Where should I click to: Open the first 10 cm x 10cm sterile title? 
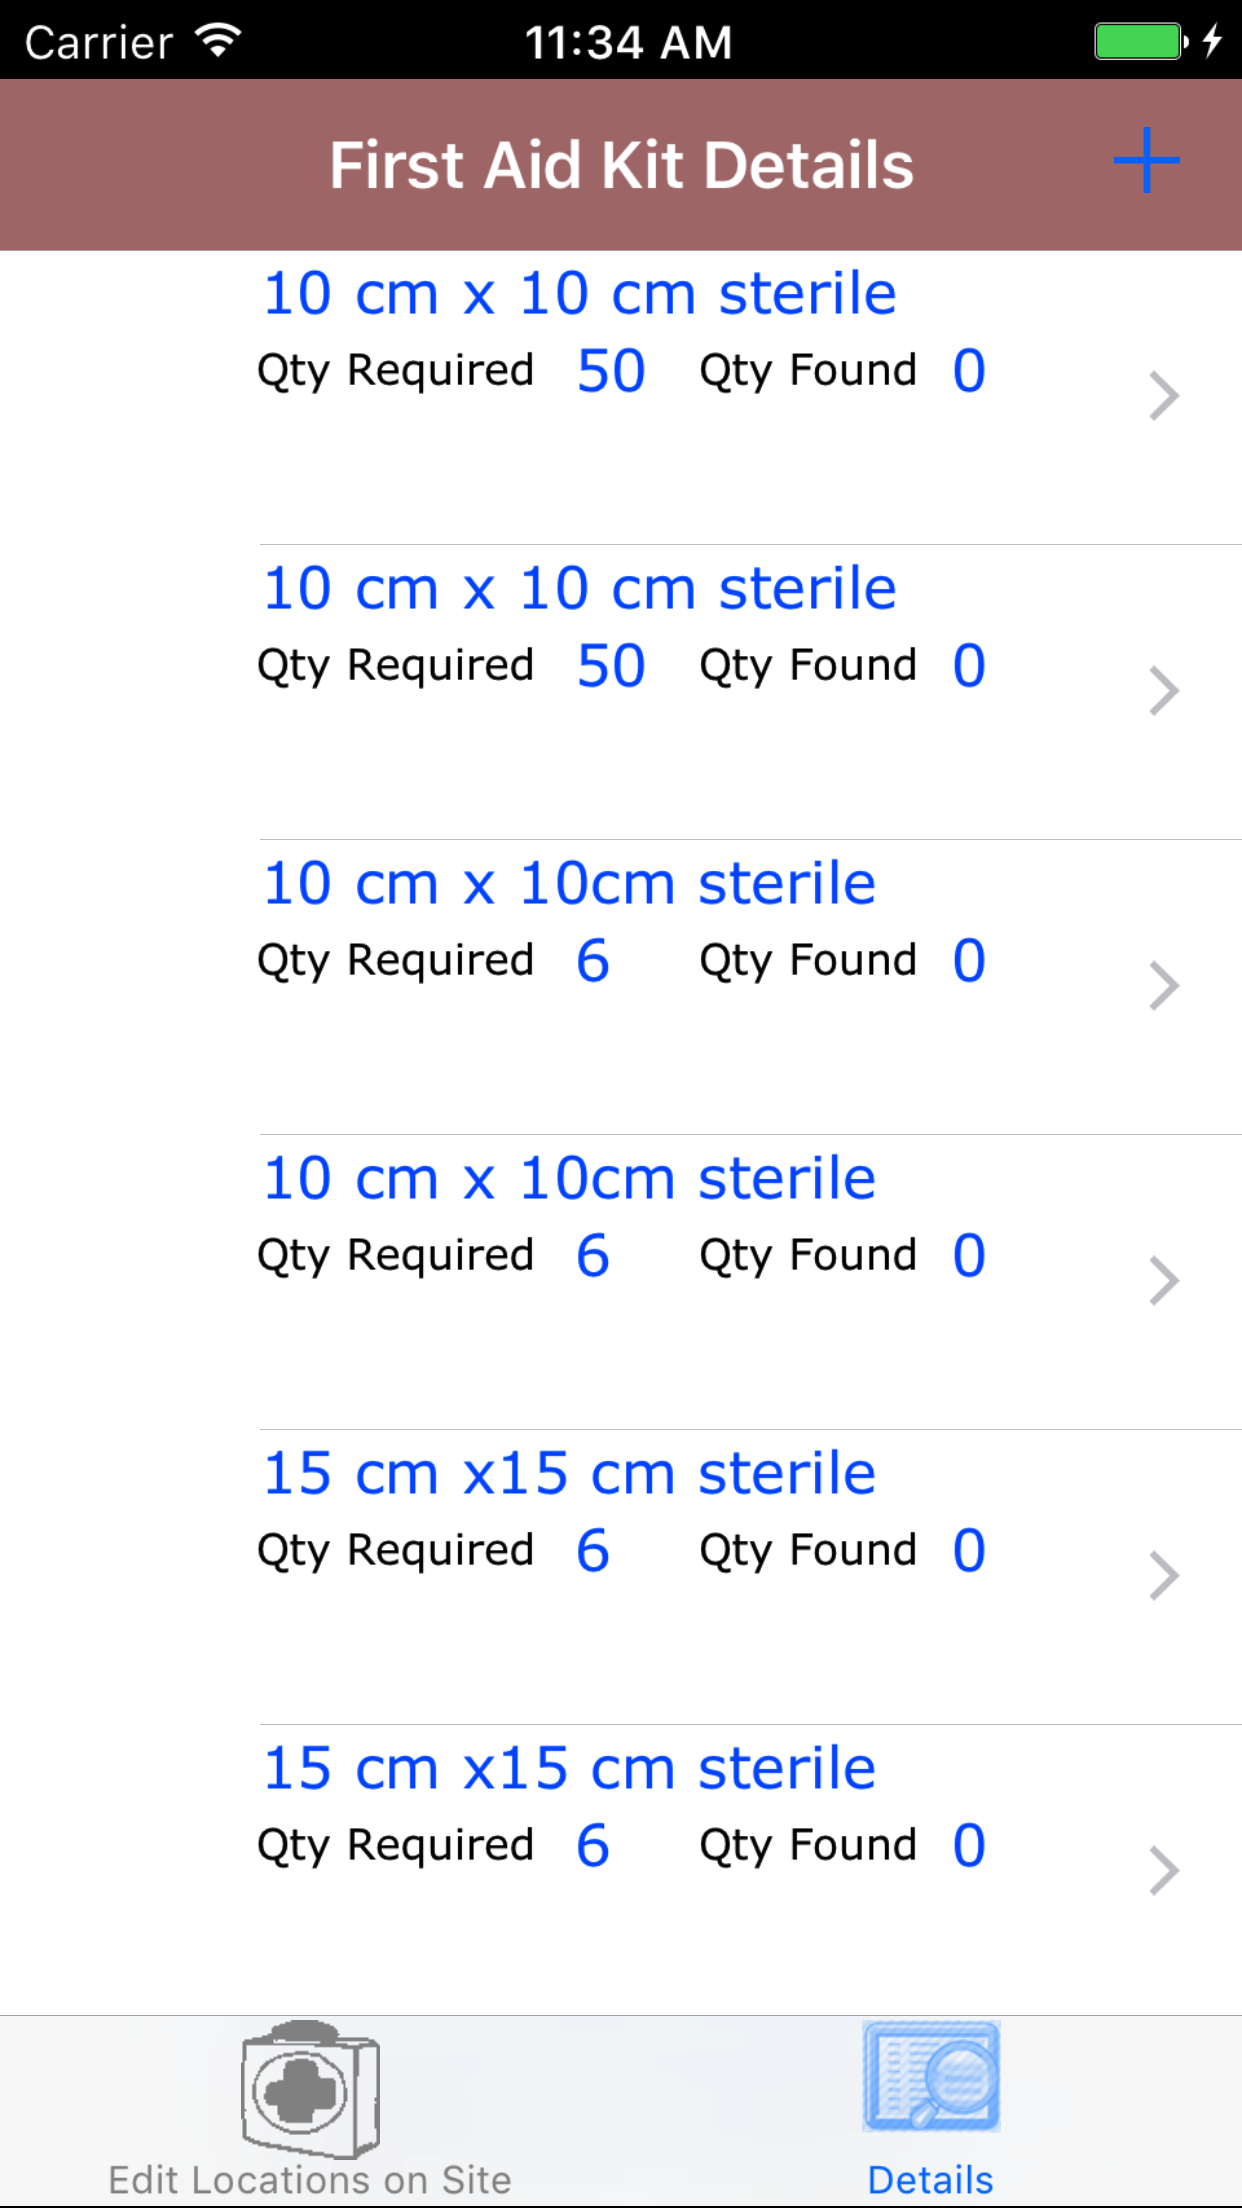pos(569,884)
